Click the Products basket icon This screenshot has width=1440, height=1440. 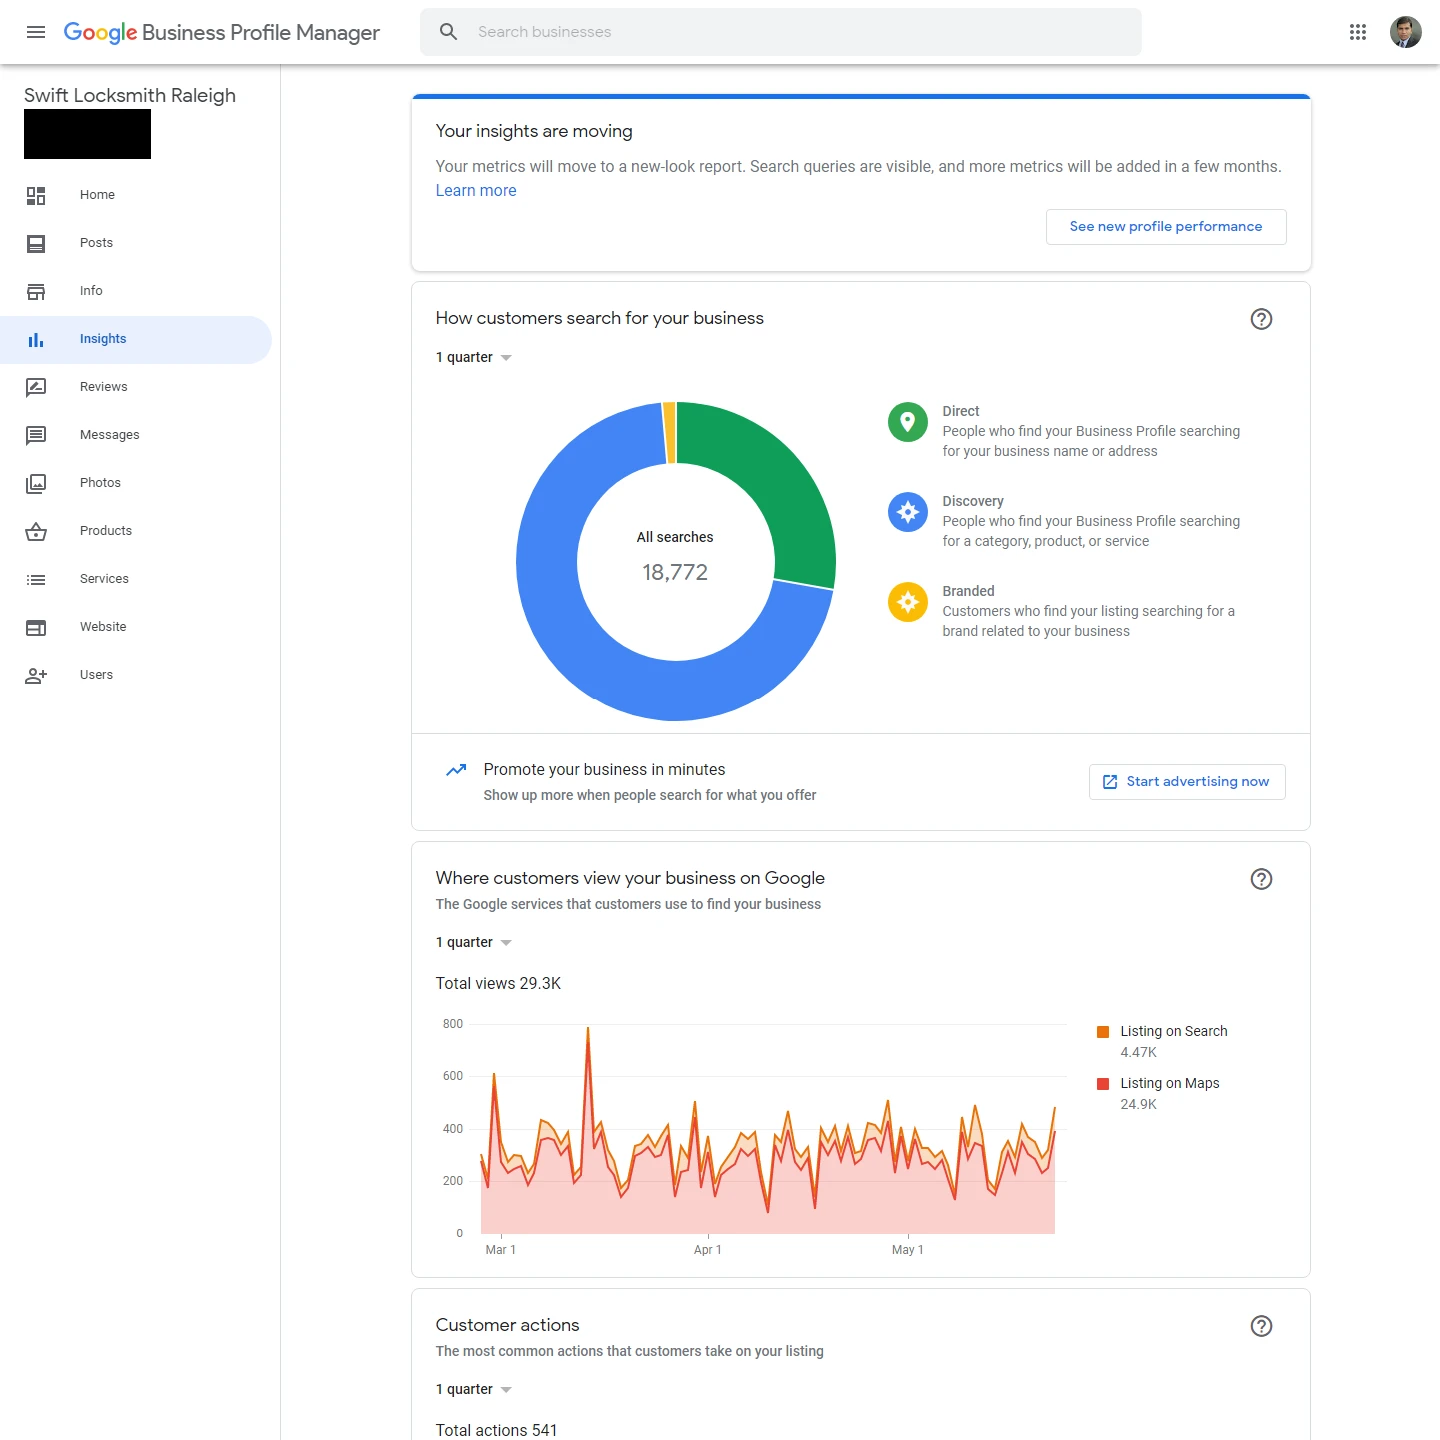point(36,531)
